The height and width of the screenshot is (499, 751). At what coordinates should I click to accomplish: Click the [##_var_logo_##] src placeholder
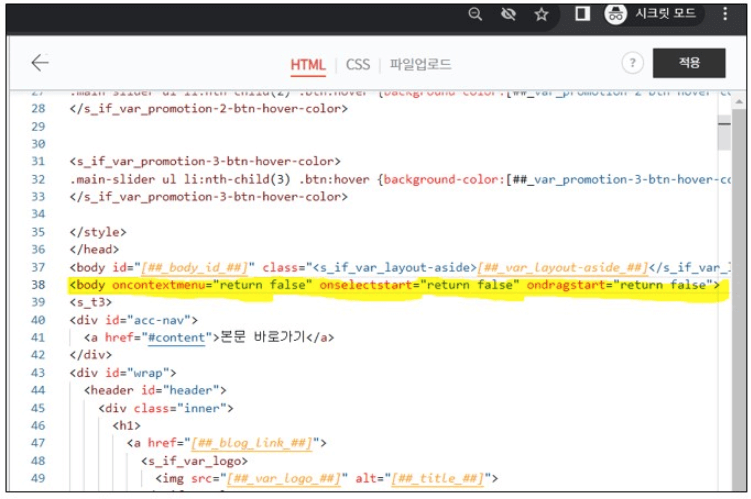(x=284, y=479)
